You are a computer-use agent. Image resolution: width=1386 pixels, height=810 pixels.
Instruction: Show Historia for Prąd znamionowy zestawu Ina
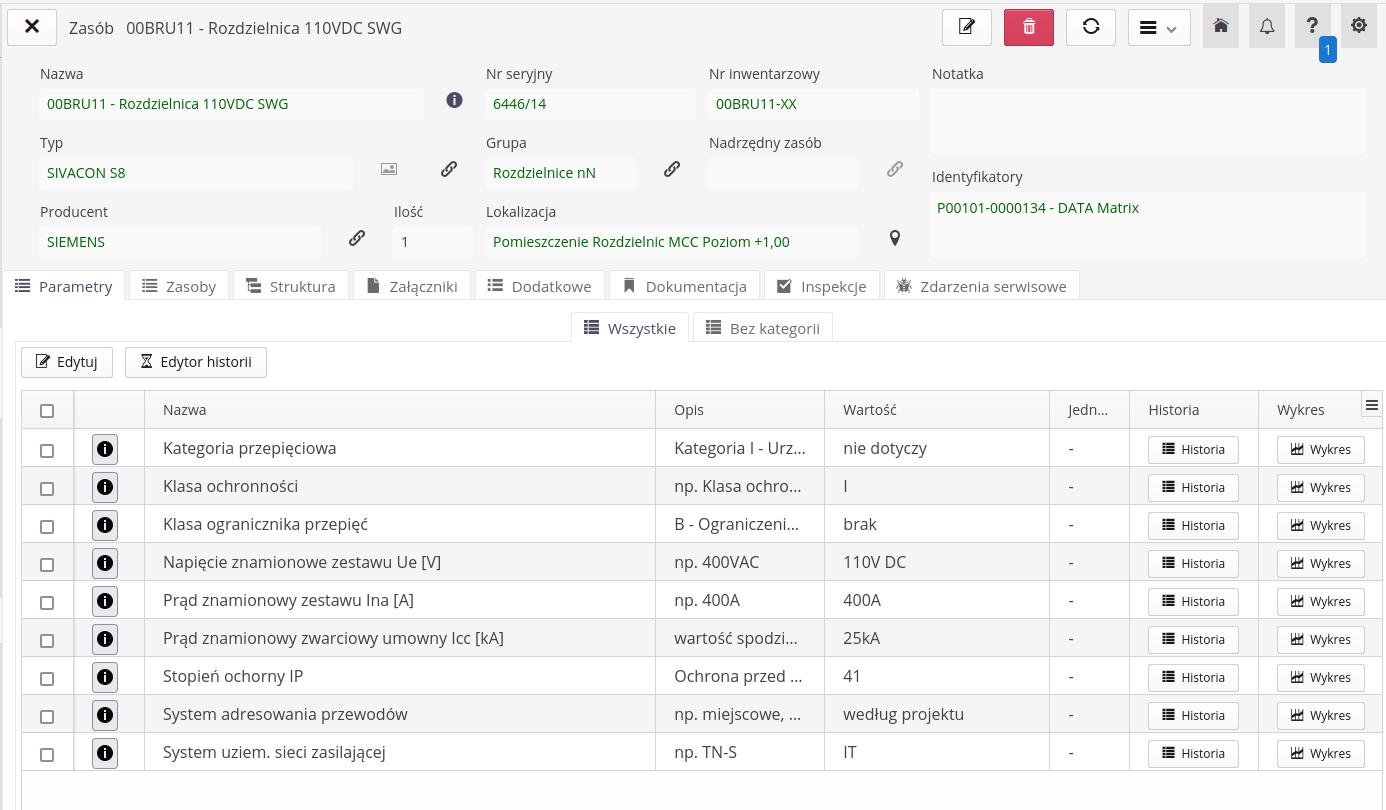pos(1192,602)
